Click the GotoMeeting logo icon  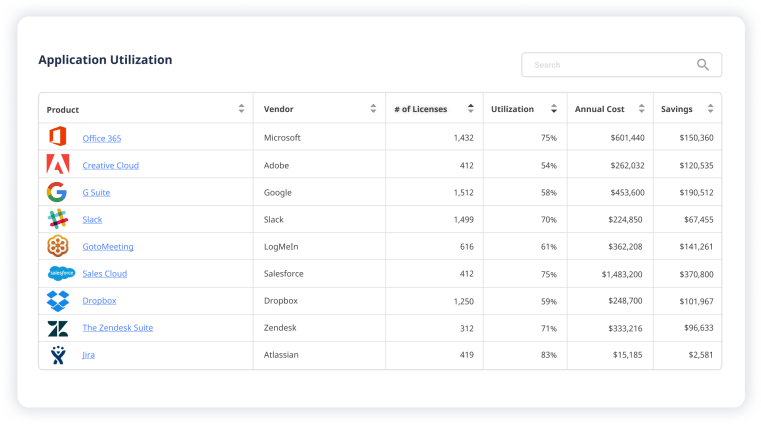(x=57, y=246)
